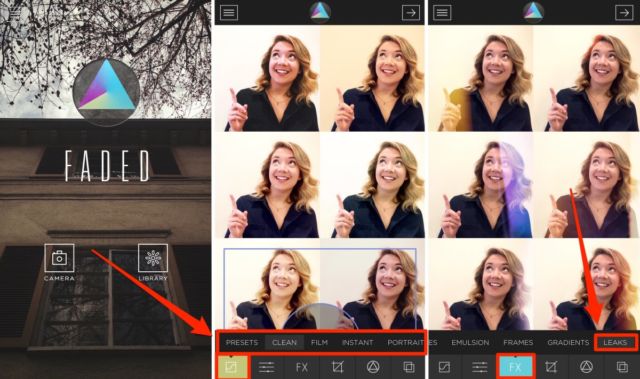Image resolution: width=640 pixels, height=379 pixels.
Task: Tap the Camera icon on Faded home screen
Action: tap(59, 258)
